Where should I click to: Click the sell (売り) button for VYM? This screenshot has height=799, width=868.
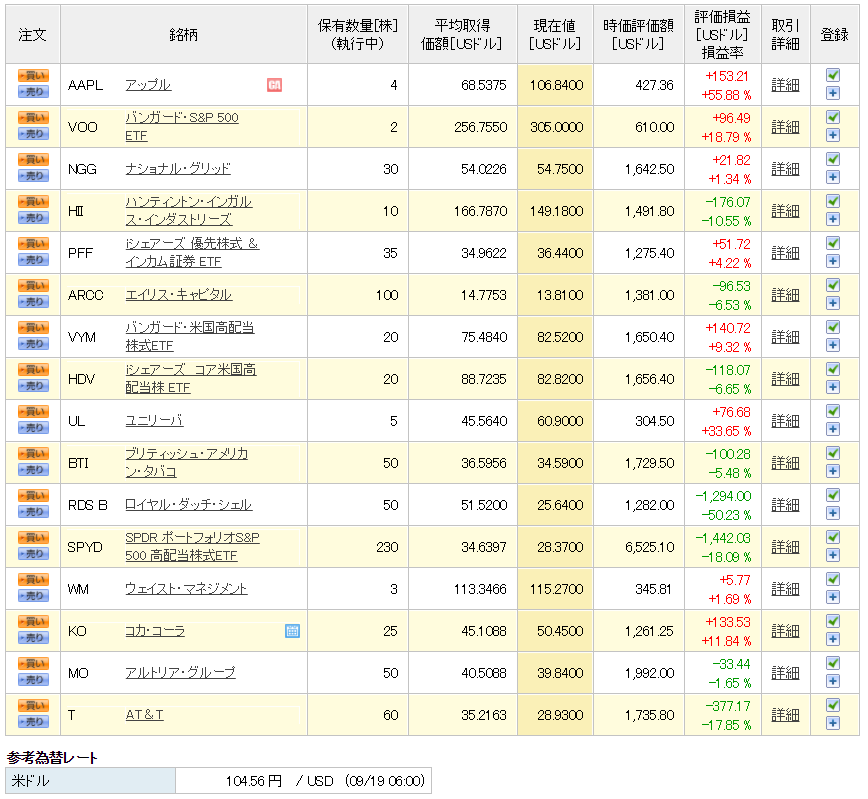(x=33, y=344)
